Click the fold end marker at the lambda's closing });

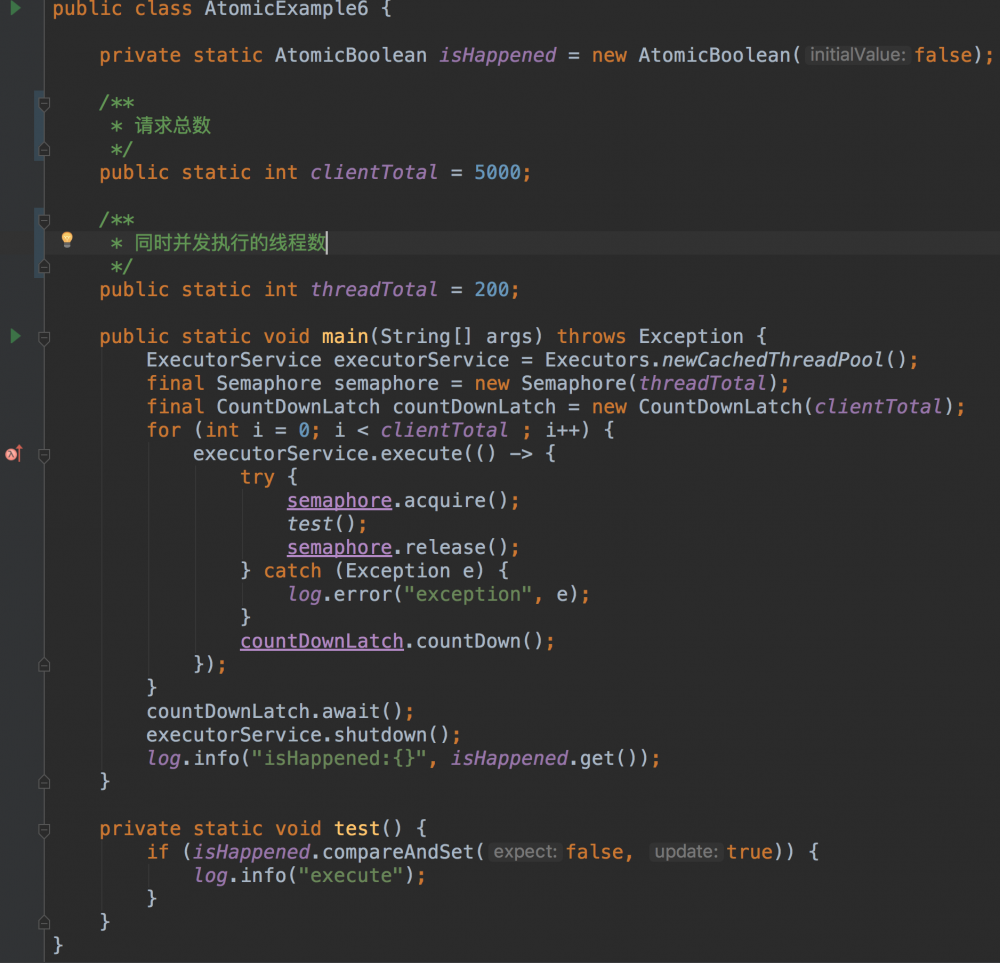44,665
